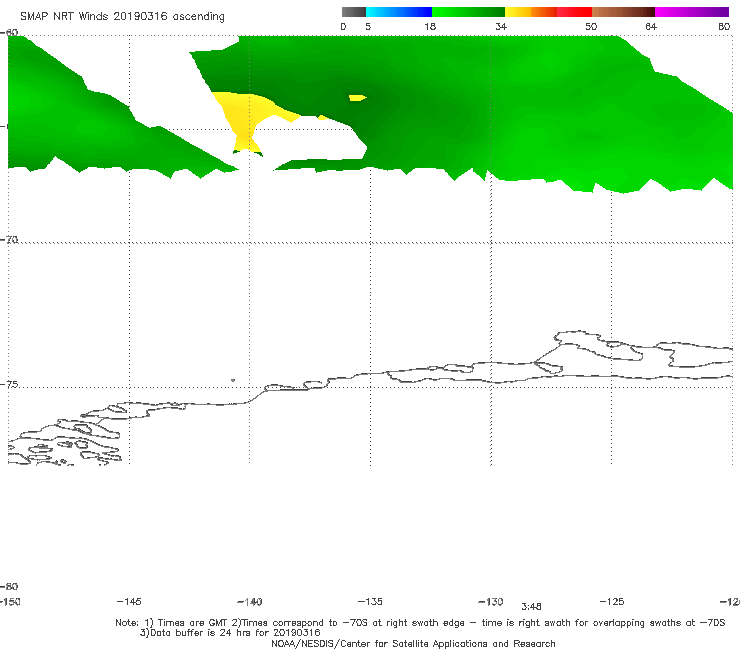Click the longitude label -130
Viewport: 740px width, 650px height.
[x=491, y=602]
